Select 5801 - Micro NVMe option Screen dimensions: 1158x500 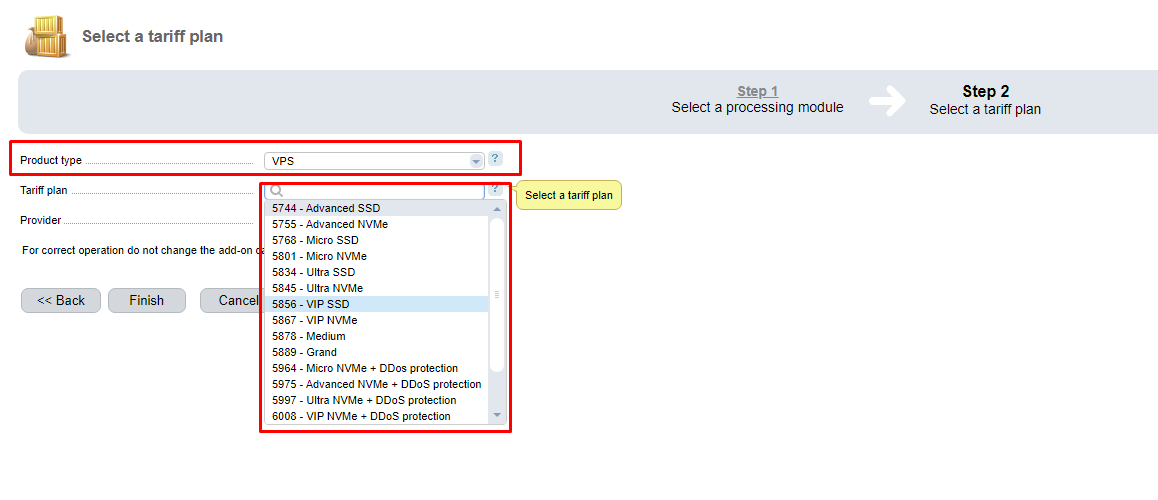317,256
